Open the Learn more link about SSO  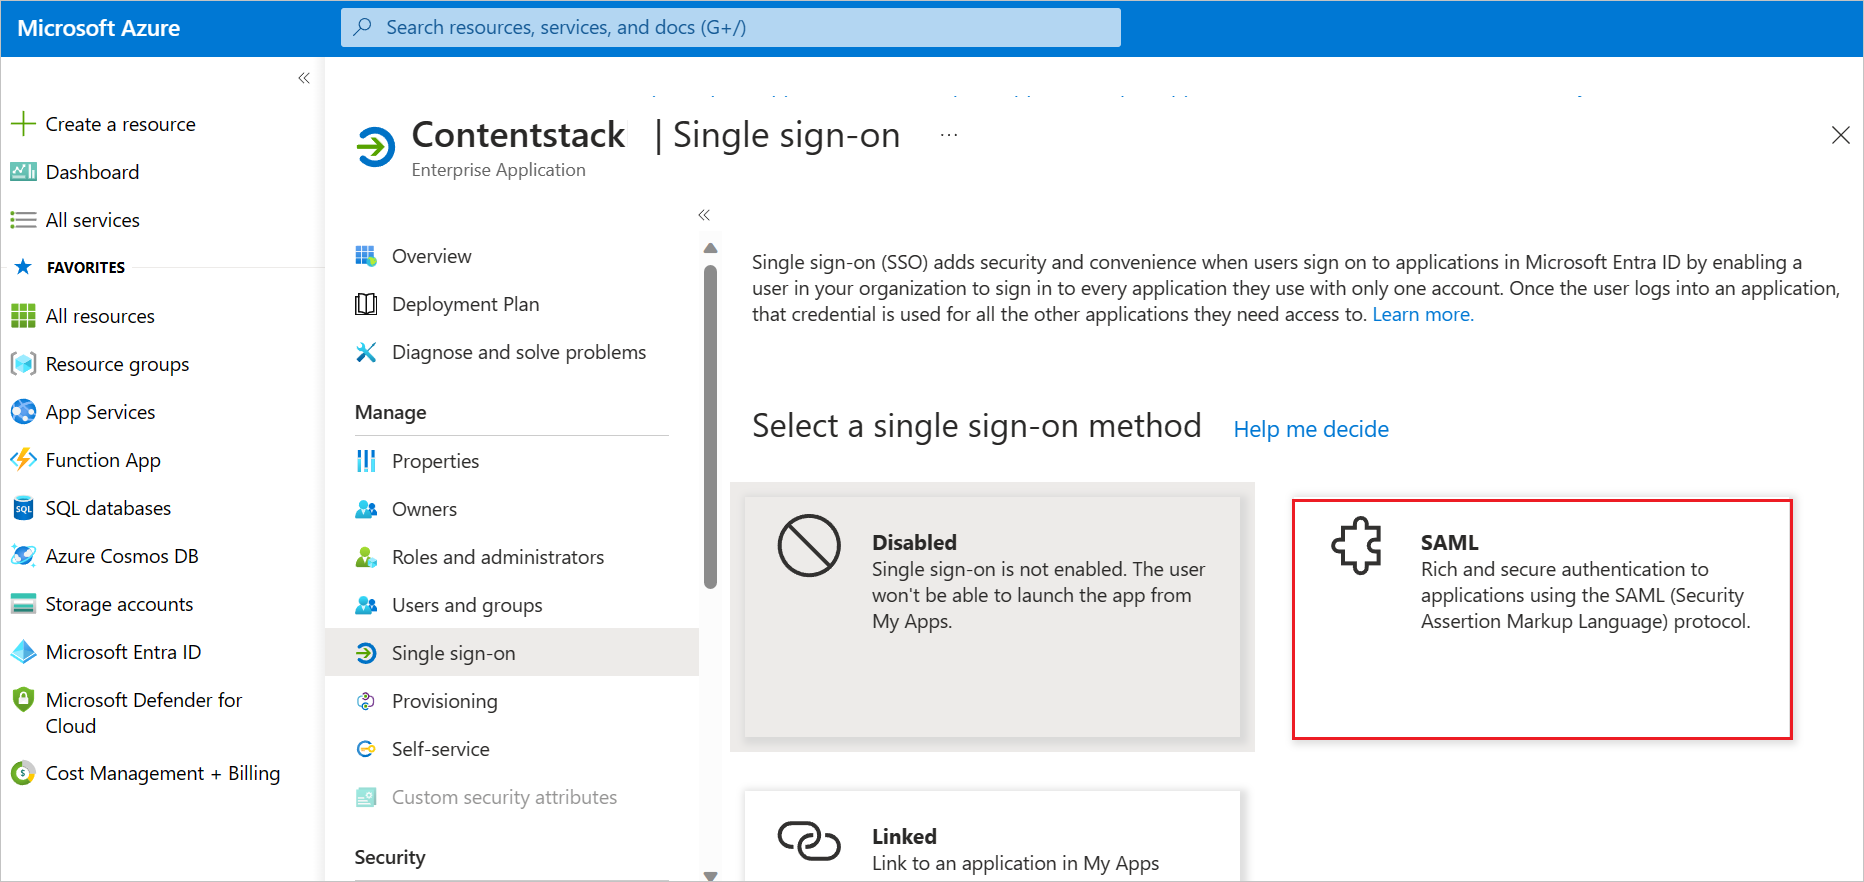coord(1421,313)
